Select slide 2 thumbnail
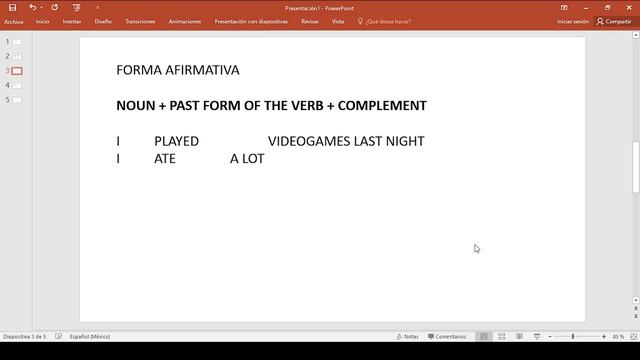The width and height of the screenshot is (640, 360). point(17,56)
